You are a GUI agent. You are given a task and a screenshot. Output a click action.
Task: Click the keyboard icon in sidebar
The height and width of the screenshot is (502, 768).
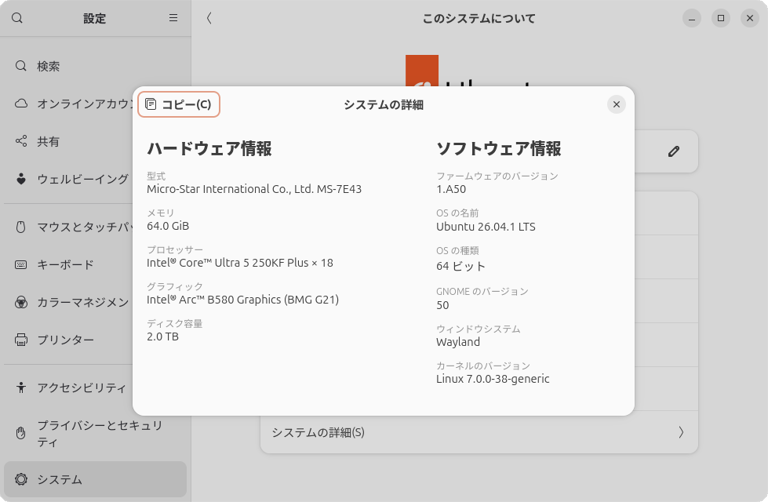click(x=21, y=264)
